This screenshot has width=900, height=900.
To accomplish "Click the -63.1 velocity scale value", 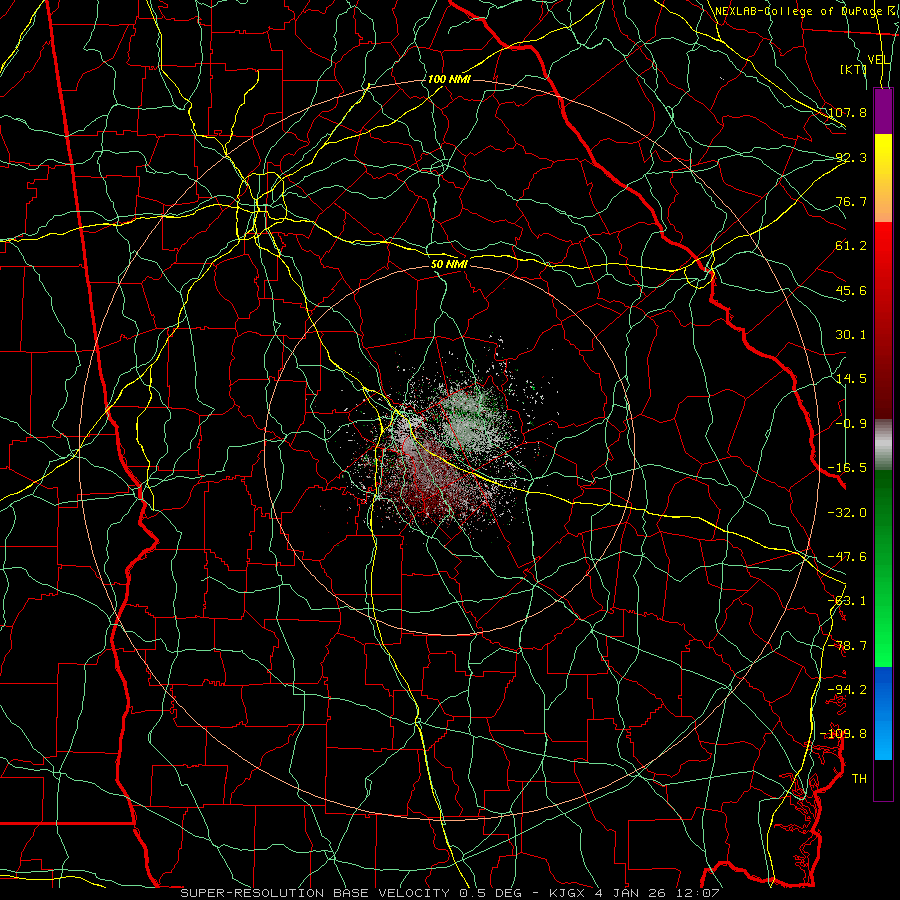I will point(847,601).
